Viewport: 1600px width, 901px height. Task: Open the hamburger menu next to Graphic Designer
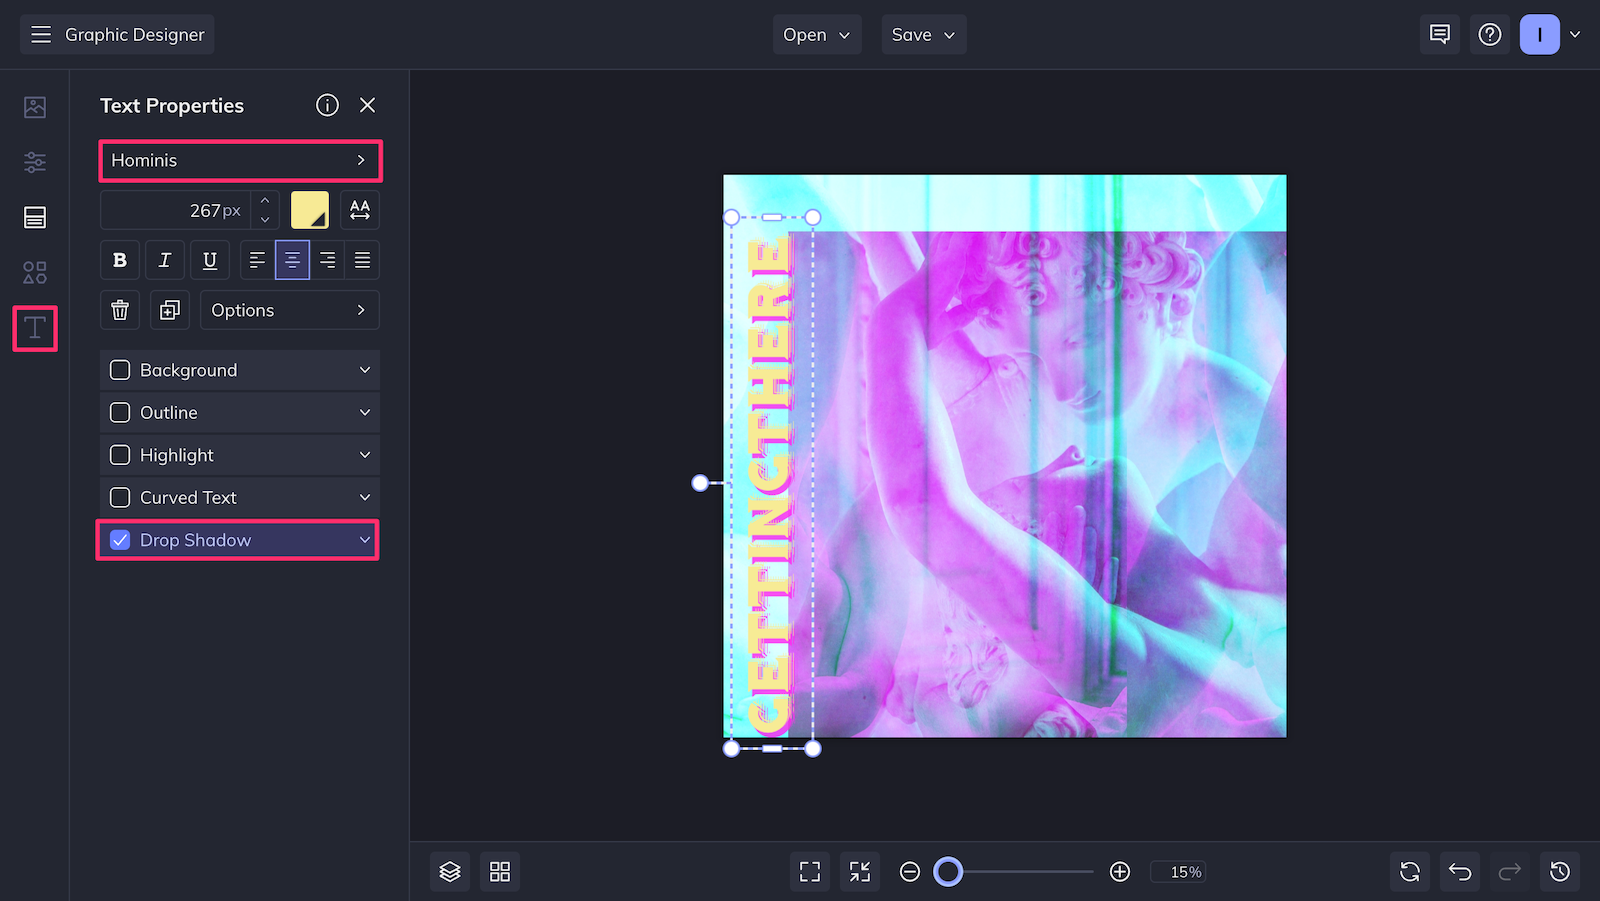(x=41, y=34)
